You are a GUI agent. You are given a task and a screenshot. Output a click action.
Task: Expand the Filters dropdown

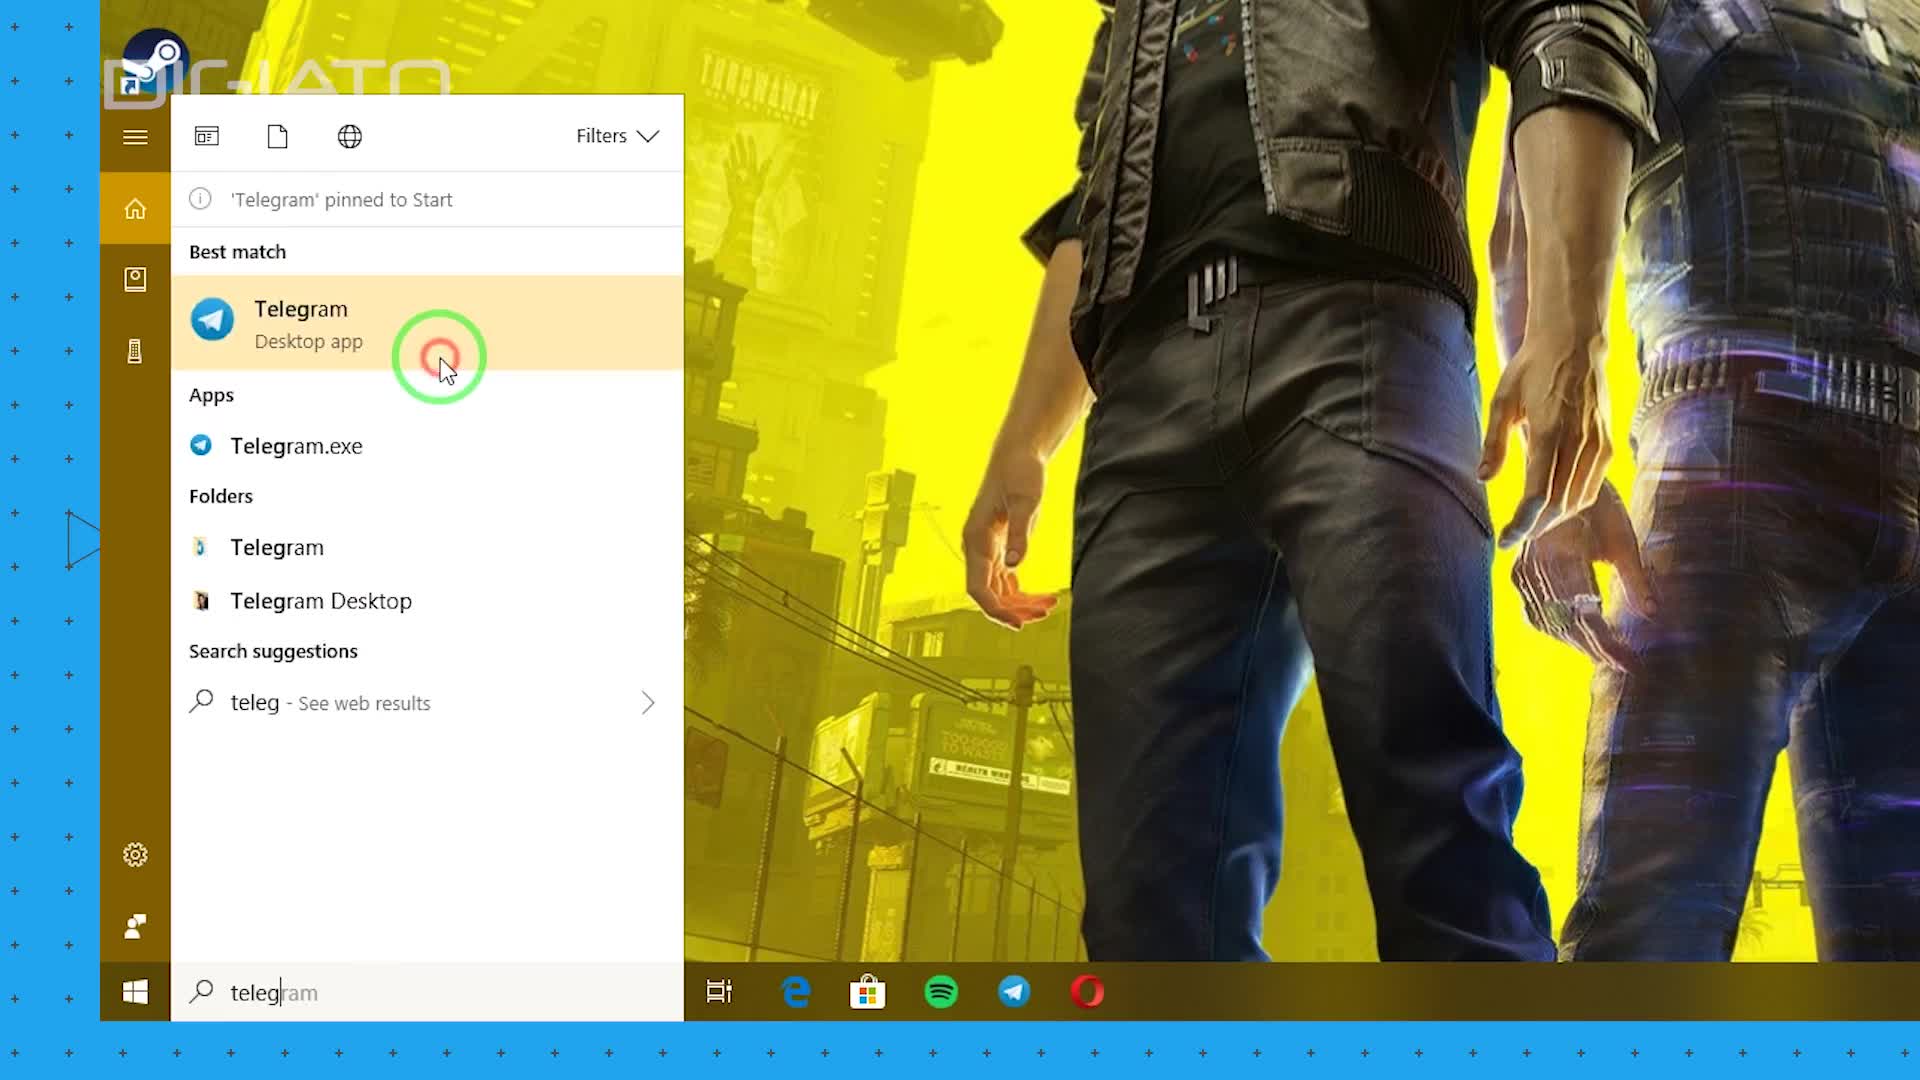tap(617, 136)
